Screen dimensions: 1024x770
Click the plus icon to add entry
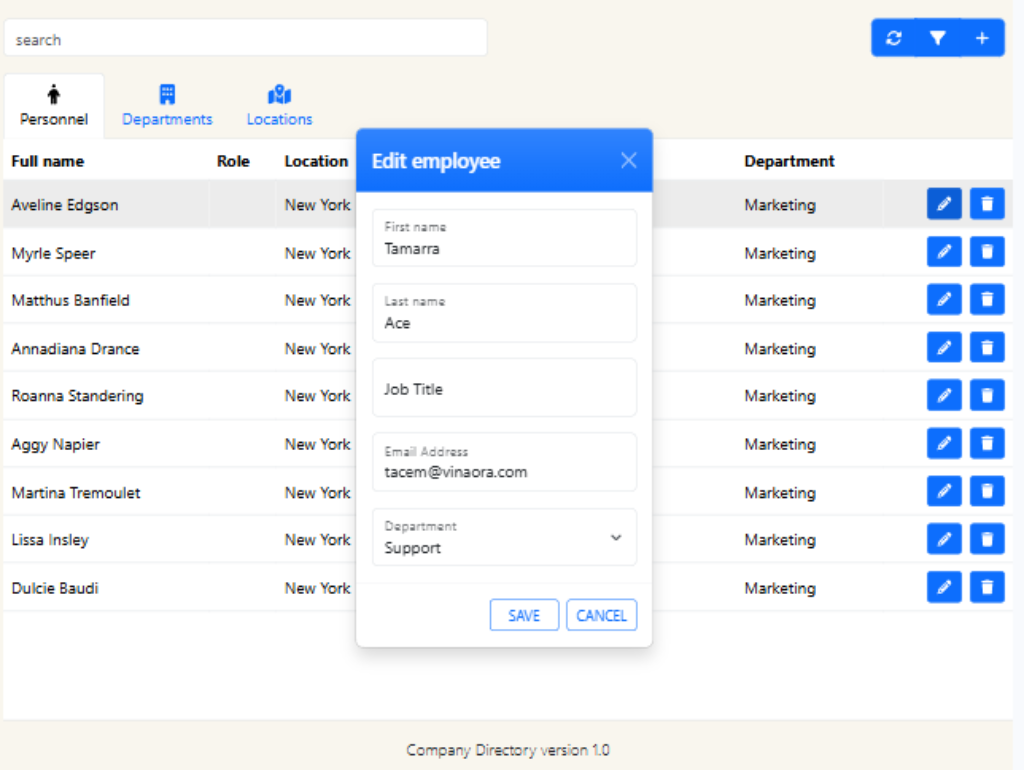point(982,38)
